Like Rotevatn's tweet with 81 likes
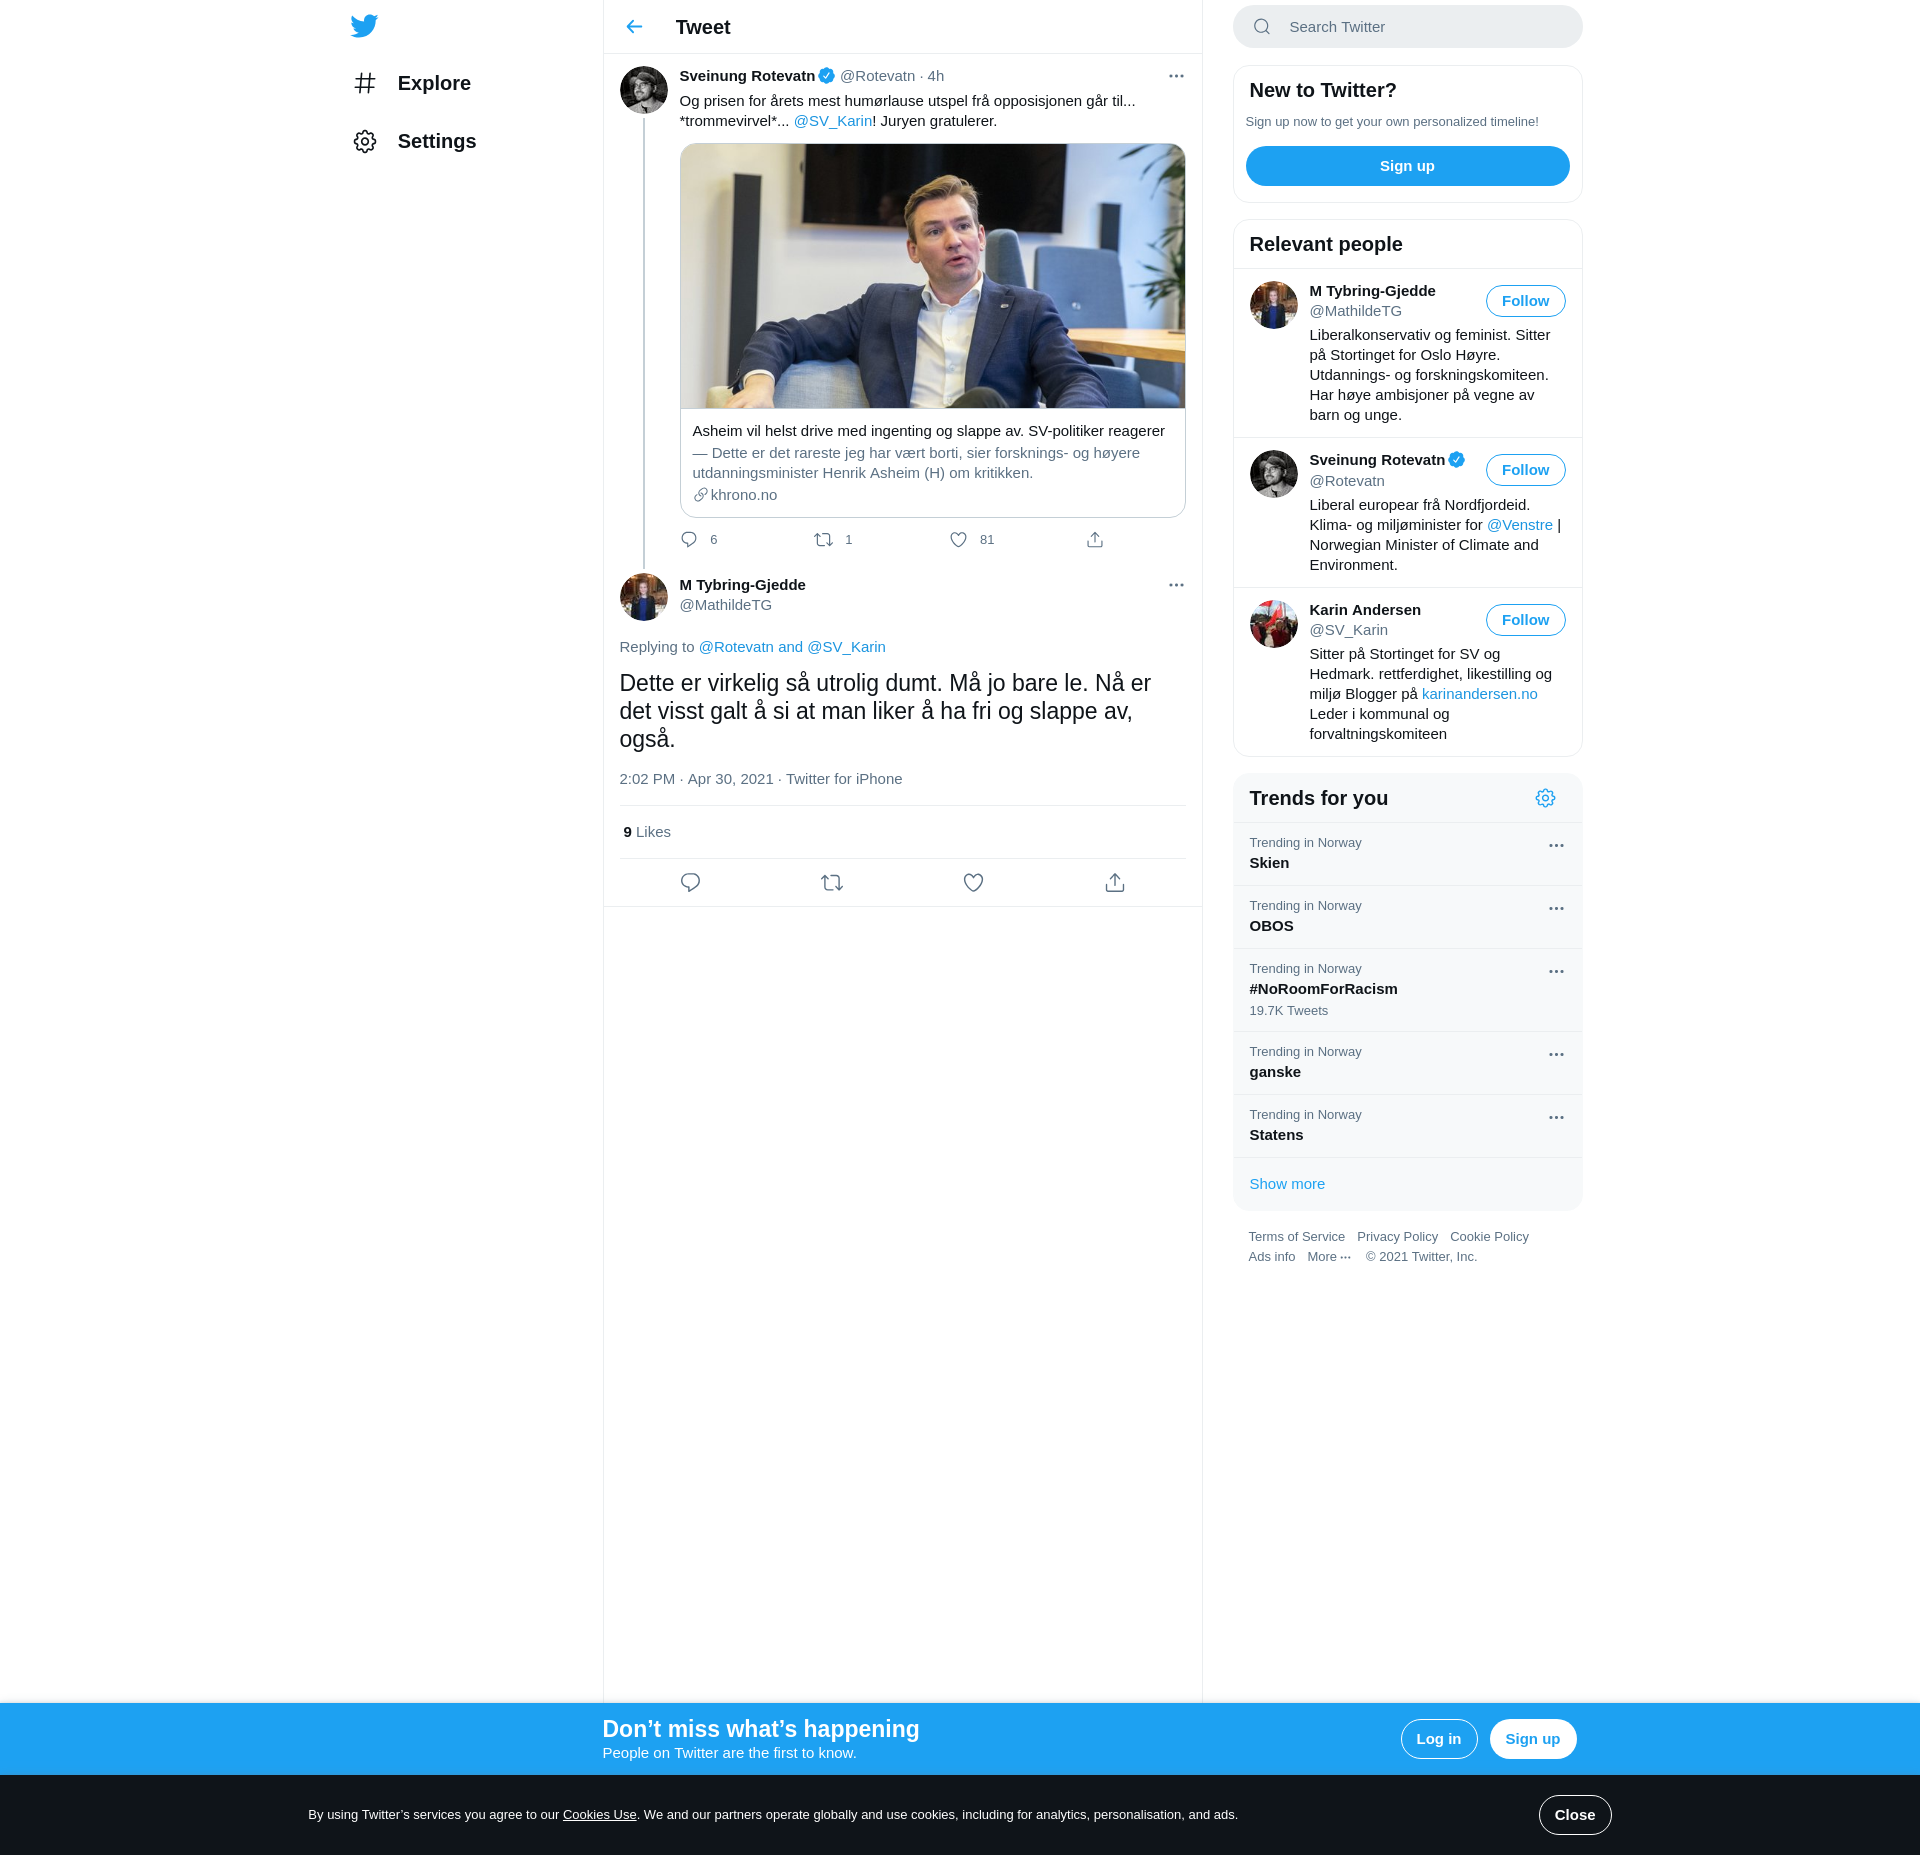 959,540
